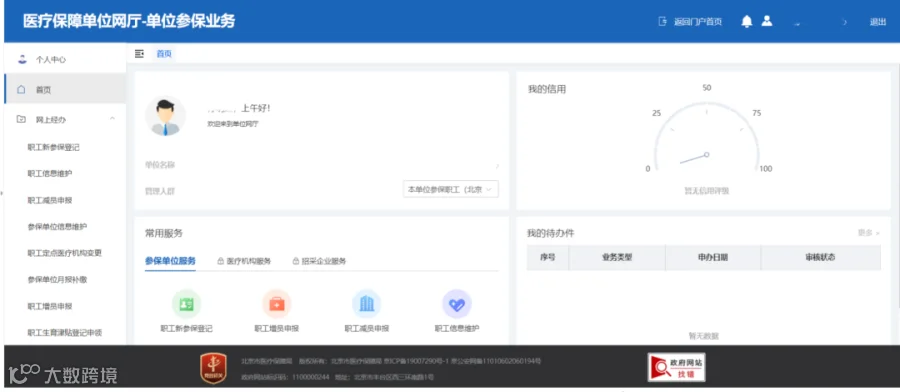Click the 职工增员申报 label under 常用服务

point(277,329)
